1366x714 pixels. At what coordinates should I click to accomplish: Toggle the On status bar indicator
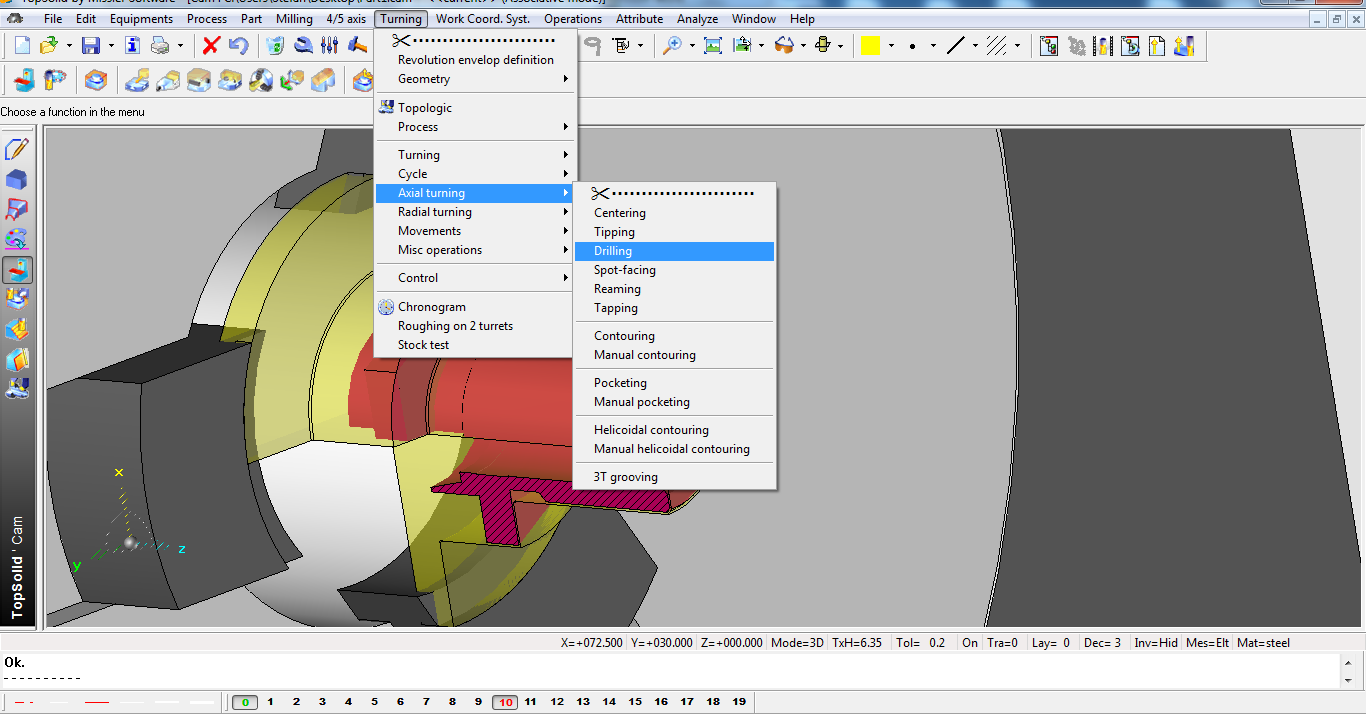coord(969,643)
